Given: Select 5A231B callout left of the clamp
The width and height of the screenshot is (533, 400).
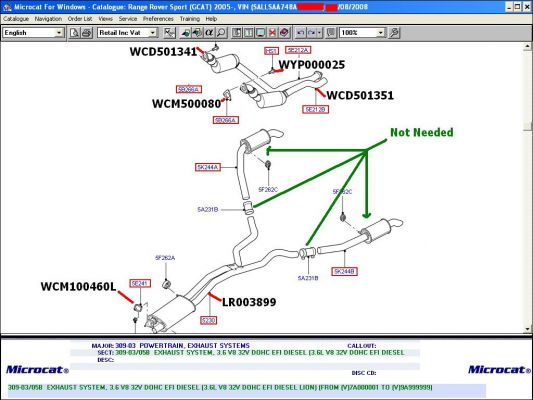Looking at the screenshot, I should [207, 209].
